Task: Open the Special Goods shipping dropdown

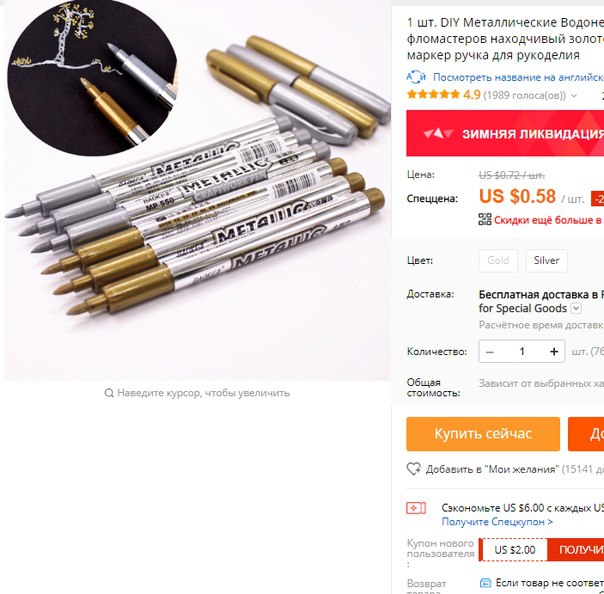Action: 576,308
